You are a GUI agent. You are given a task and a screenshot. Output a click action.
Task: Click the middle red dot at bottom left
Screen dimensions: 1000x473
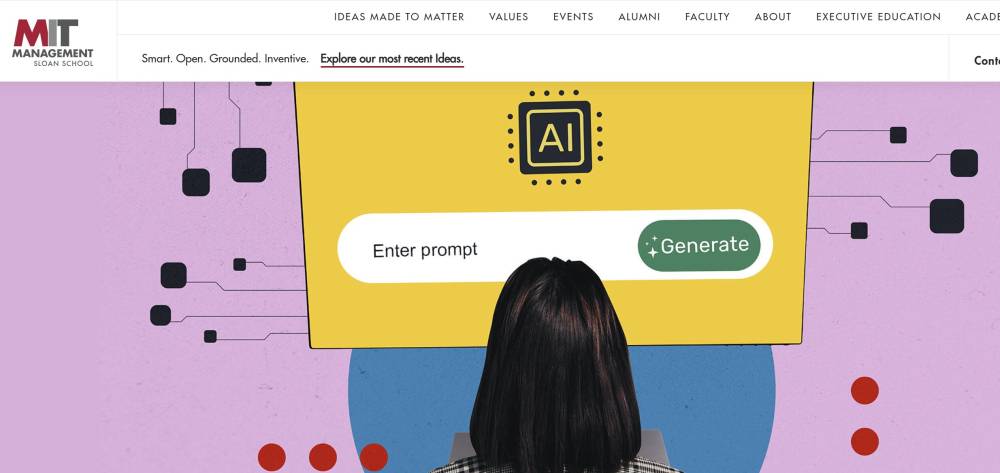coord(323,458)
